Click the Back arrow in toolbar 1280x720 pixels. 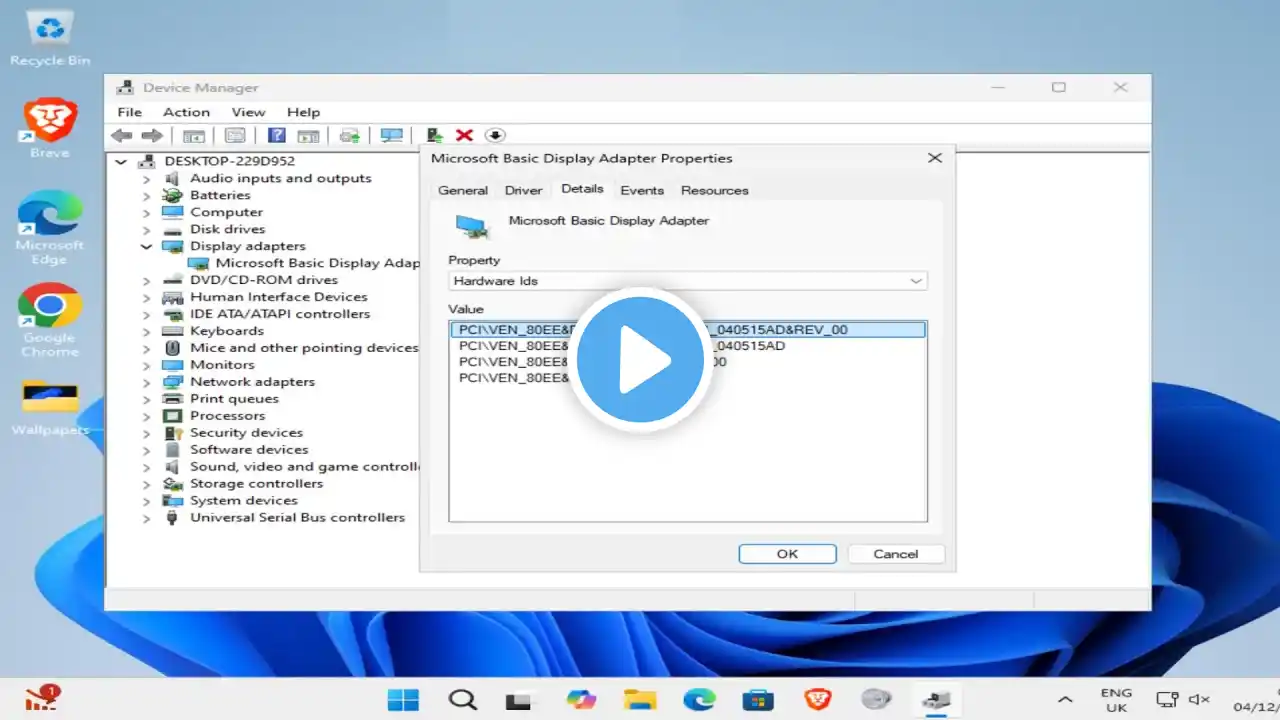pos(122,135)
